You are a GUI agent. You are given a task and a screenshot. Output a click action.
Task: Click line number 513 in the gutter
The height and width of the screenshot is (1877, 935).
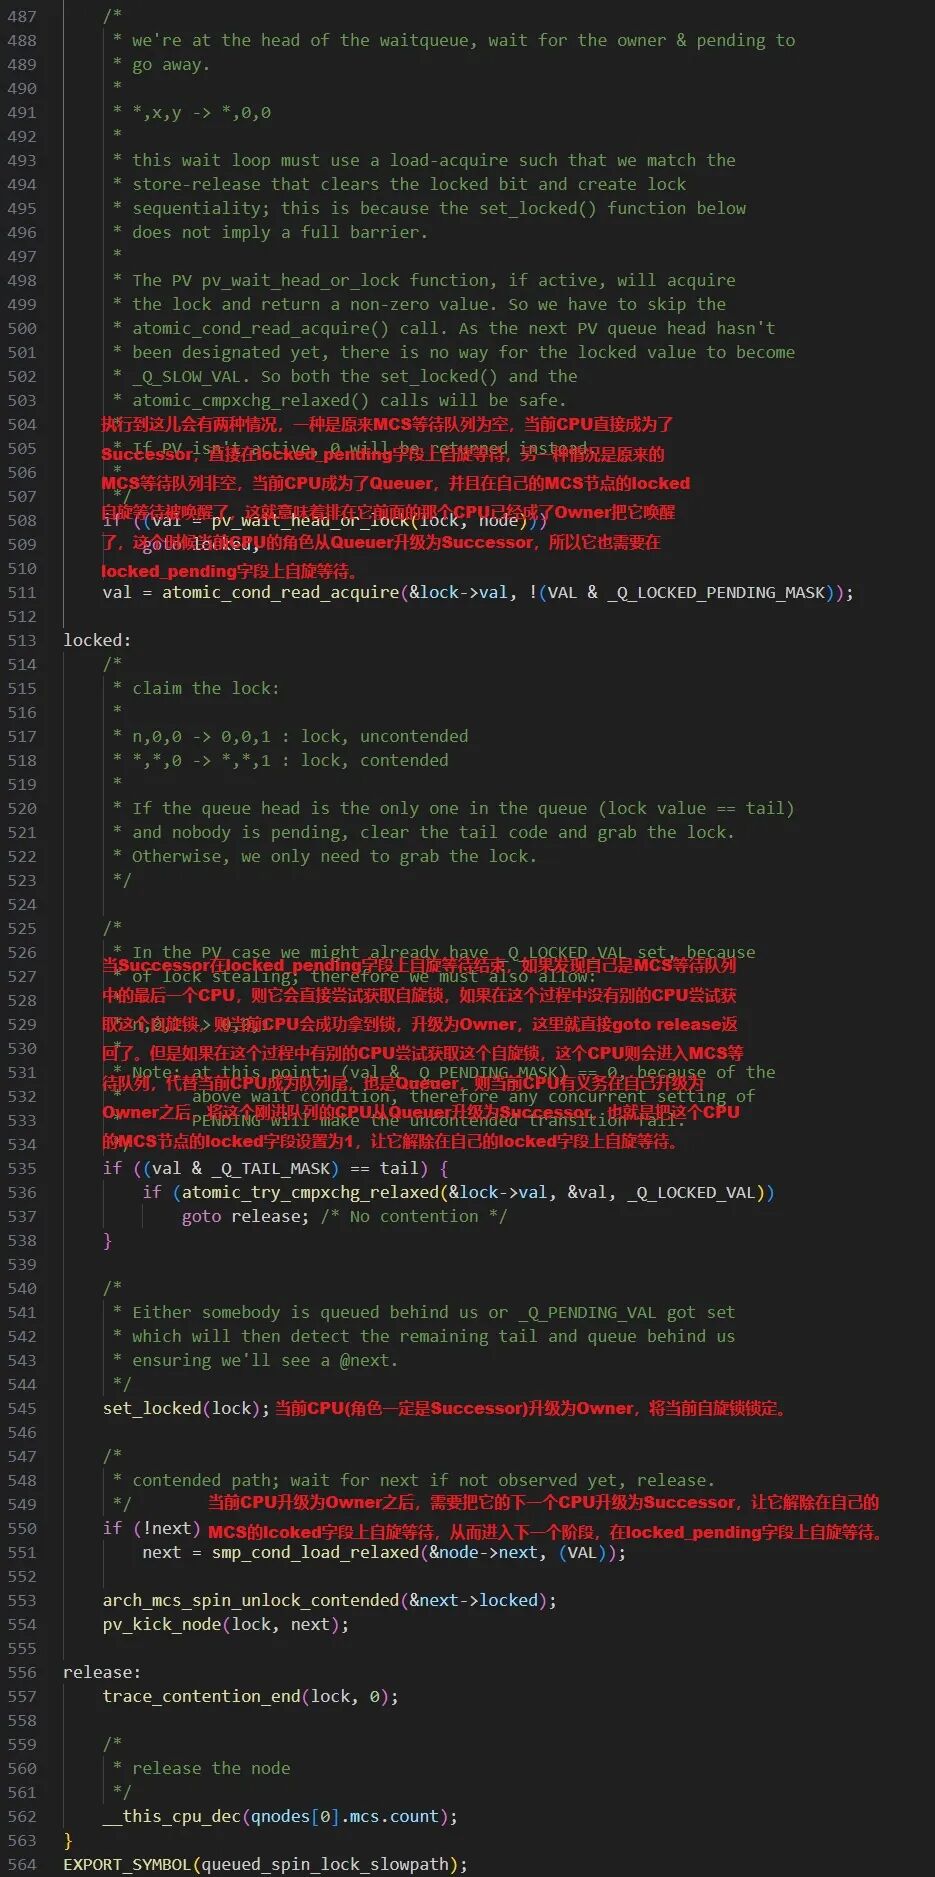(21, 640)
